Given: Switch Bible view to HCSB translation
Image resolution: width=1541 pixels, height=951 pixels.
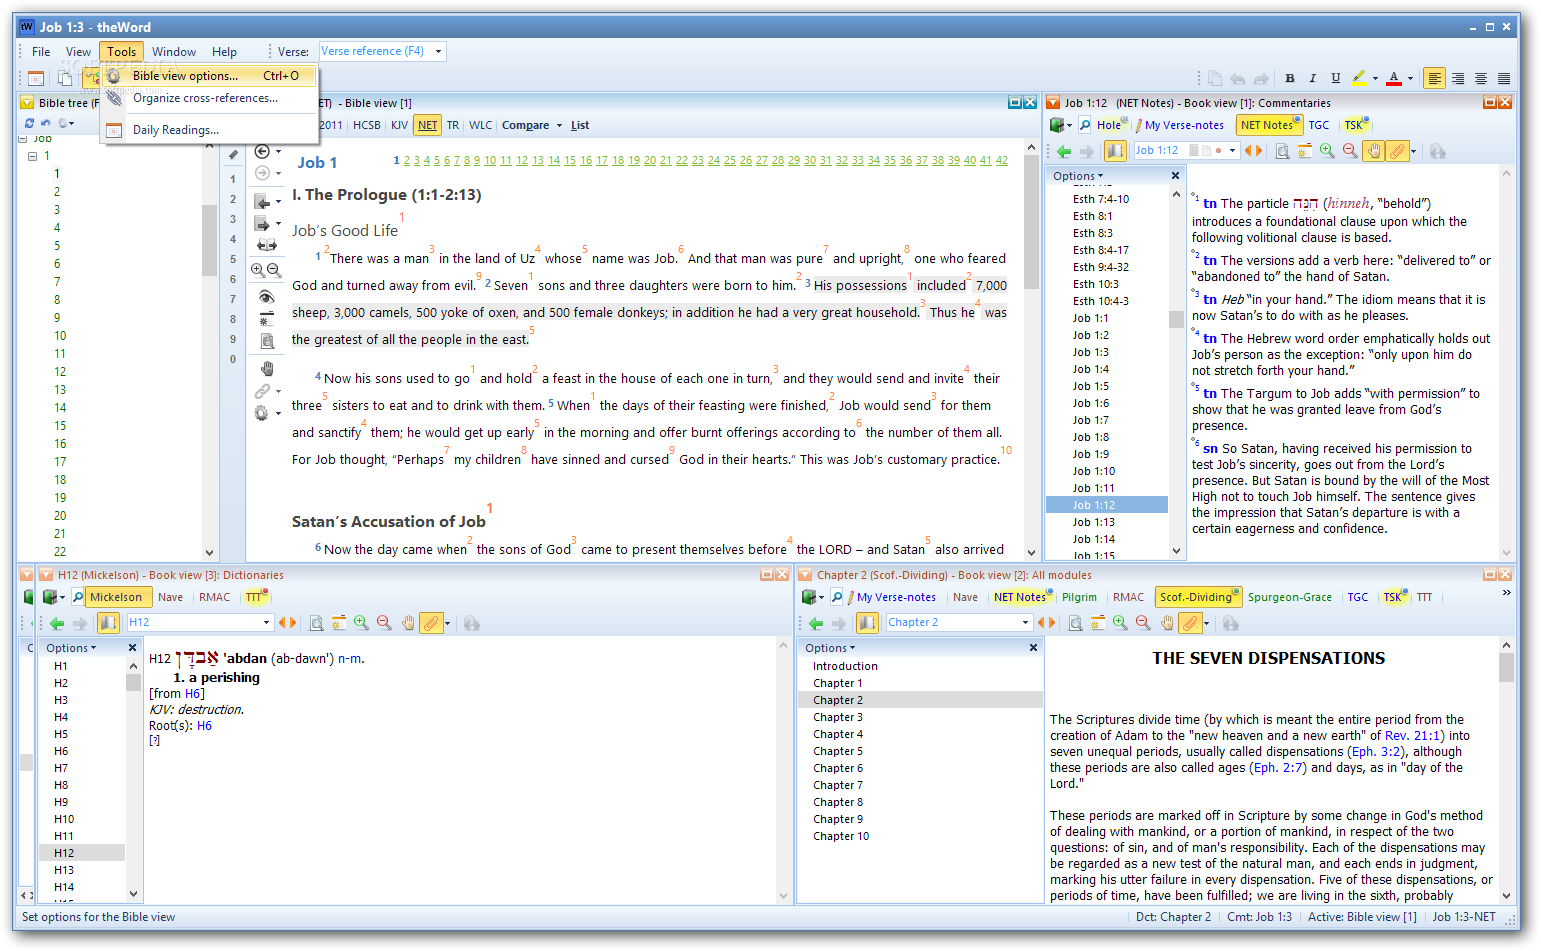Looking at the screenshot, I should 367,125.
